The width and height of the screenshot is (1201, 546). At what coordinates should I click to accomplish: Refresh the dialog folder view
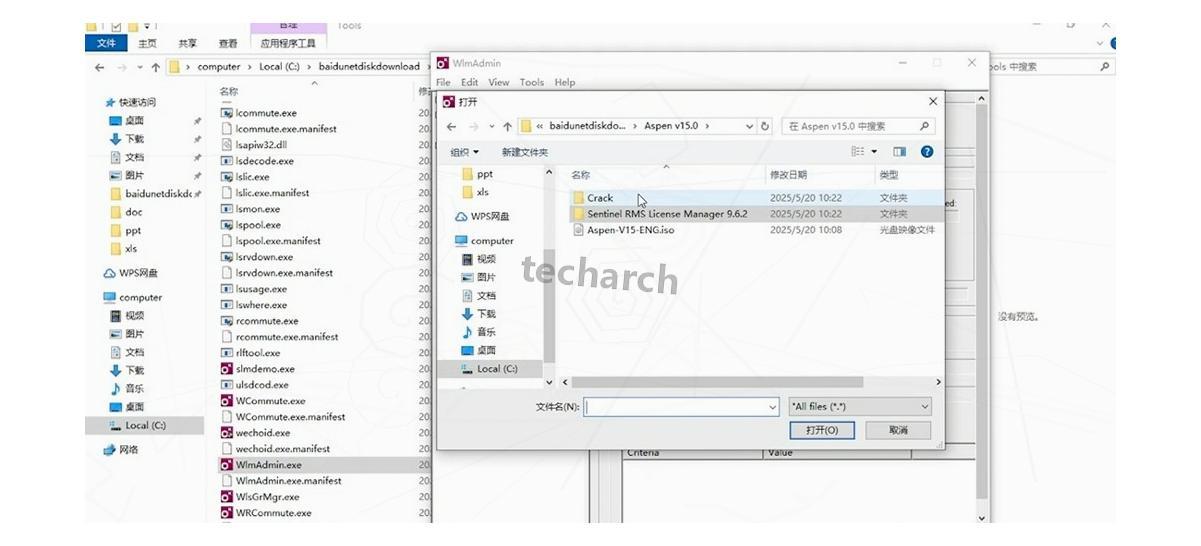766,127
